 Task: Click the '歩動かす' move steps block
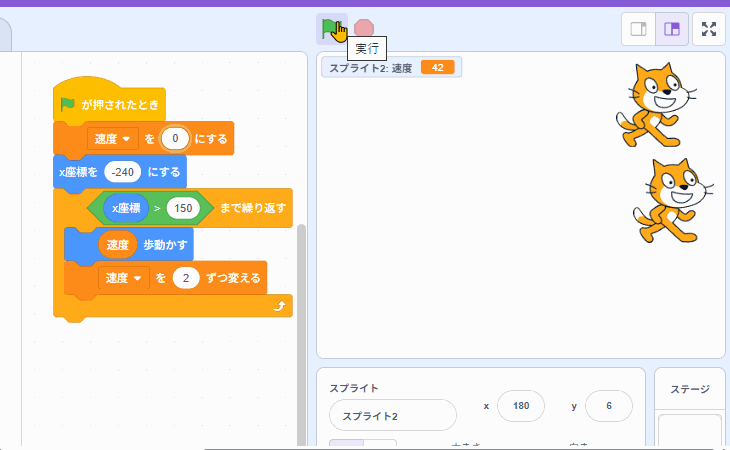165,244
